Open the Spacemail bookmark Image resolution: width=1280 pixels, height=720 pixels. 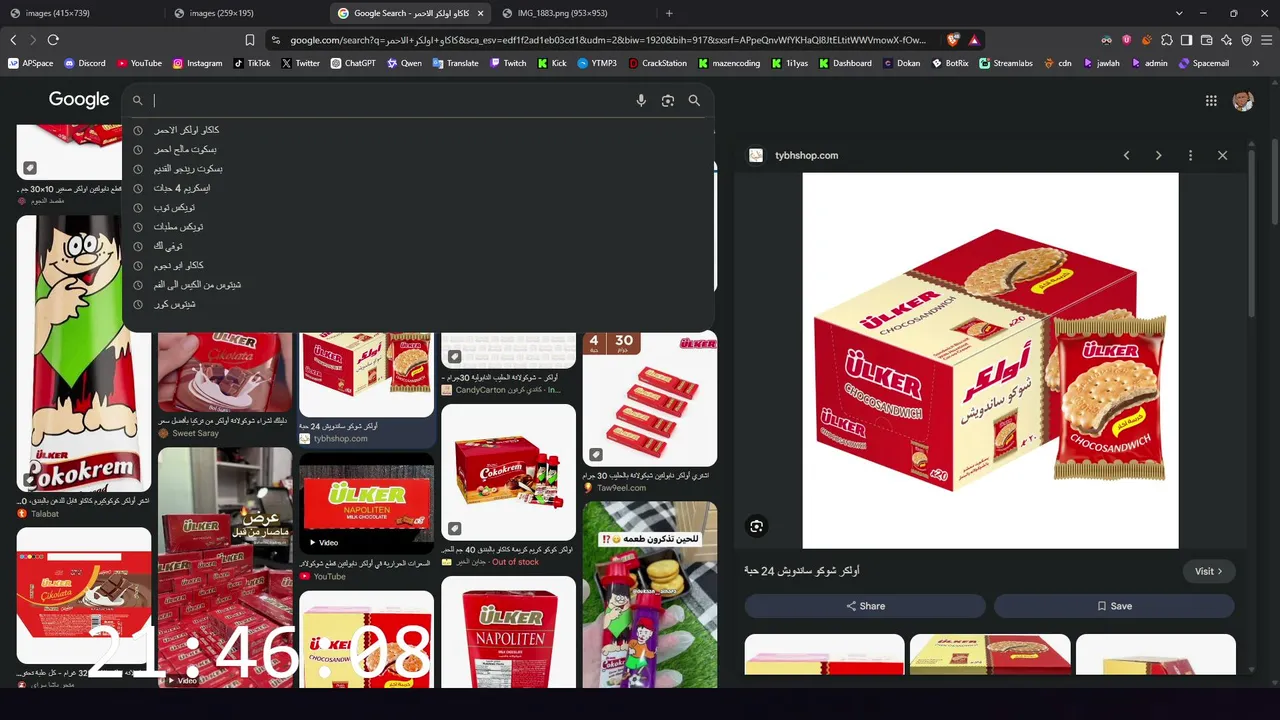click(x=1204, y=63)
